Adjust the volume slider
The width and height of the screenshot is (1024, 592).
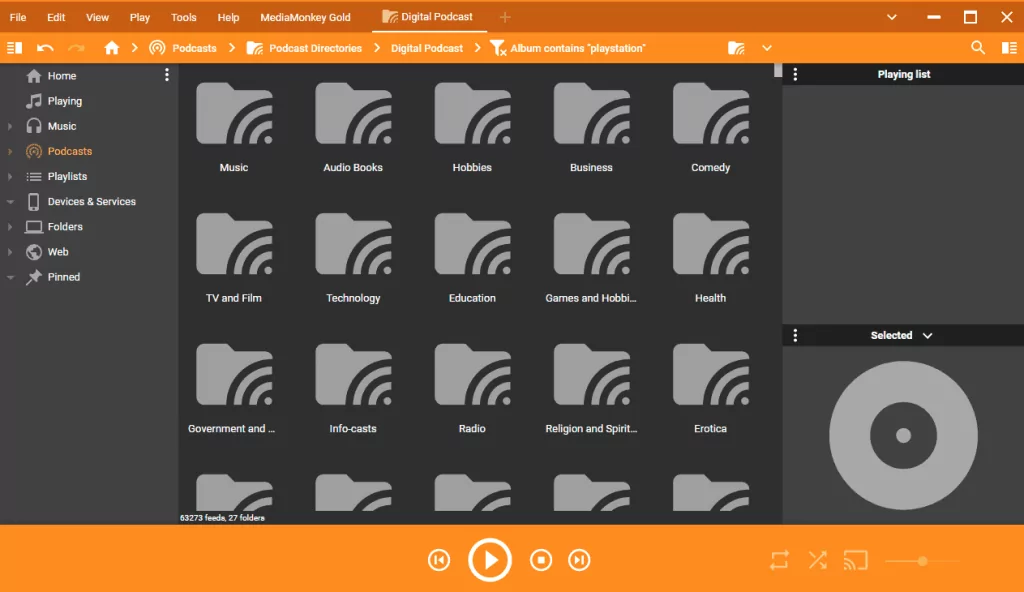click(x=922, y=561)
